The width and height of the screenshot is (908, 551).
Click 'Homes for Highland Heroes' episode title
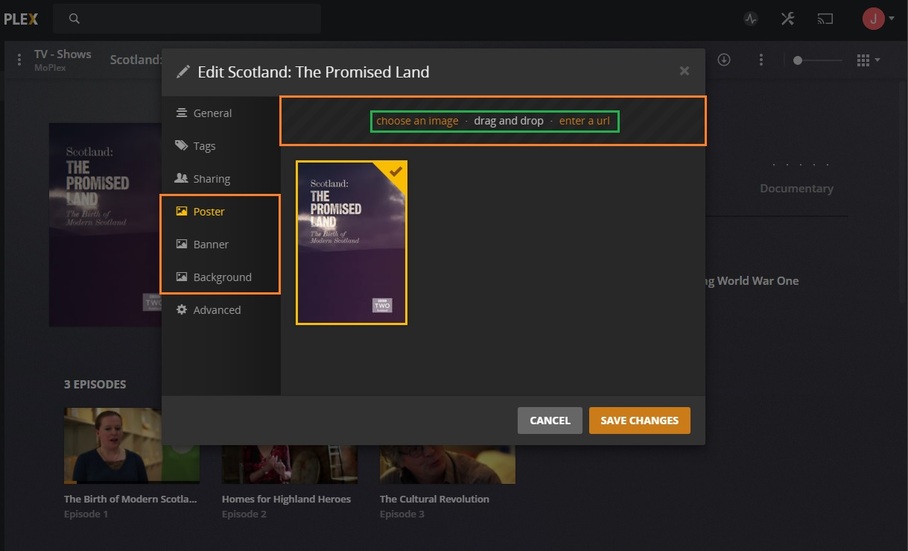286,499
